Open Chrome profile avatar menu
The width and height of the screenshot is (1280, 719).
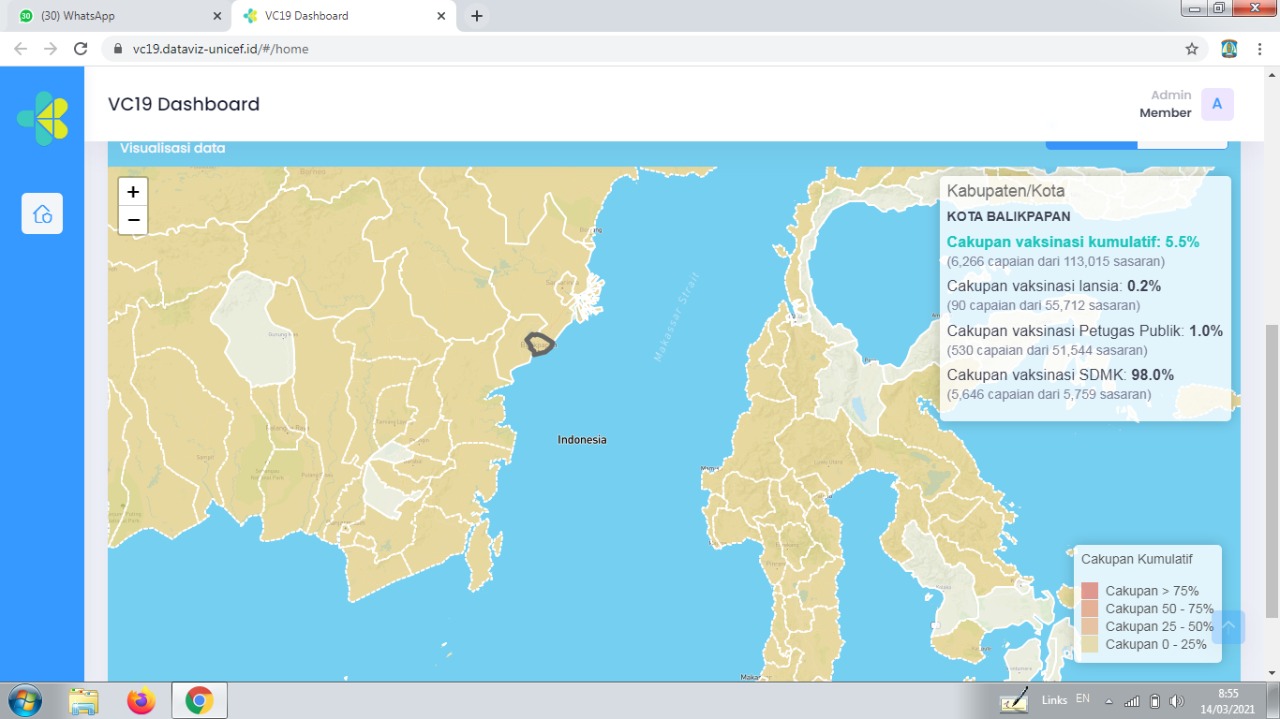click(x=1229, y=49)
